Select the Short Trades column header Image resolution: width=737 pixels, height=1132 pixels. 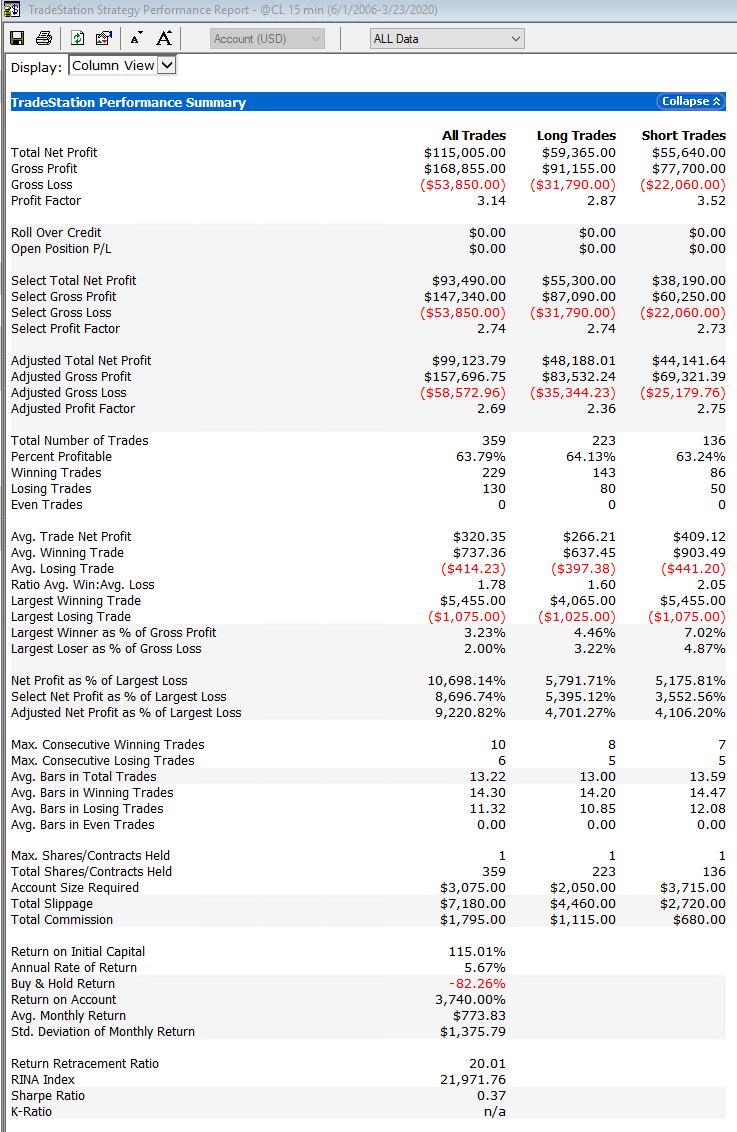(684, 135)
